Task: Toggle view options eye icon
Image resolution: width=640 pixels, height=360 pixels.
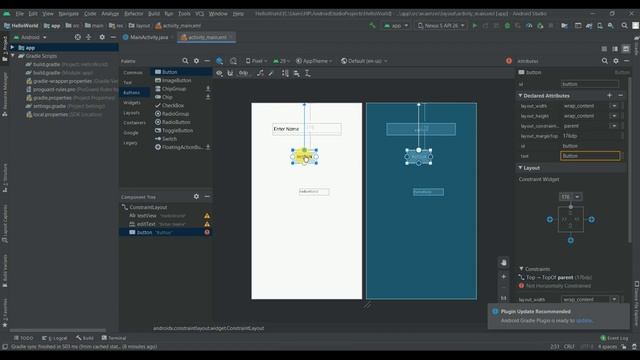Action: click(x=219, y=73)
